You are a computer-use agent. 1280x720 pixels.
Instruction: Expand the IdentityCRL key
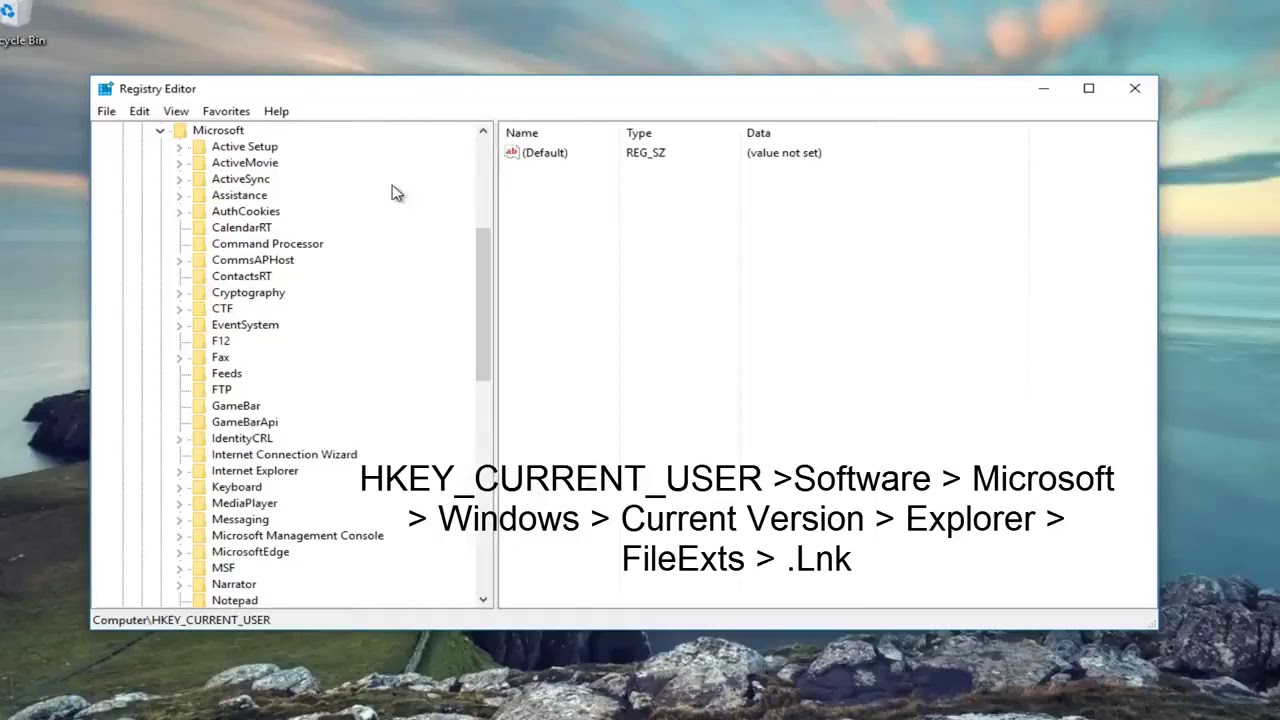coord(179,438)
